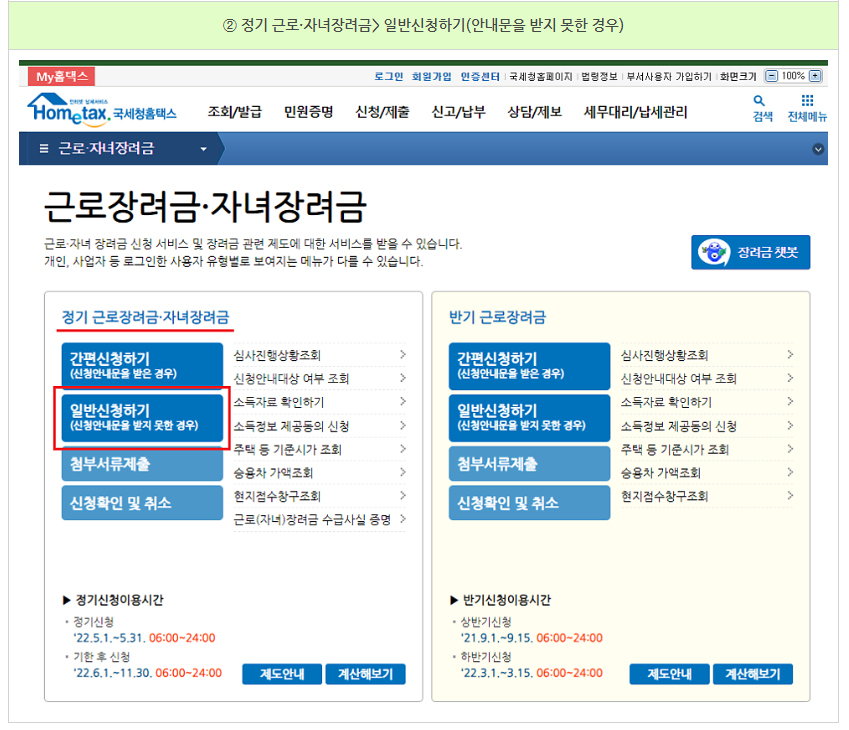This screenshot has height=730, width=849.
Task: Open 근로(자녀)장려금 수급사실 증명 link
Action: tap(319, 519)
